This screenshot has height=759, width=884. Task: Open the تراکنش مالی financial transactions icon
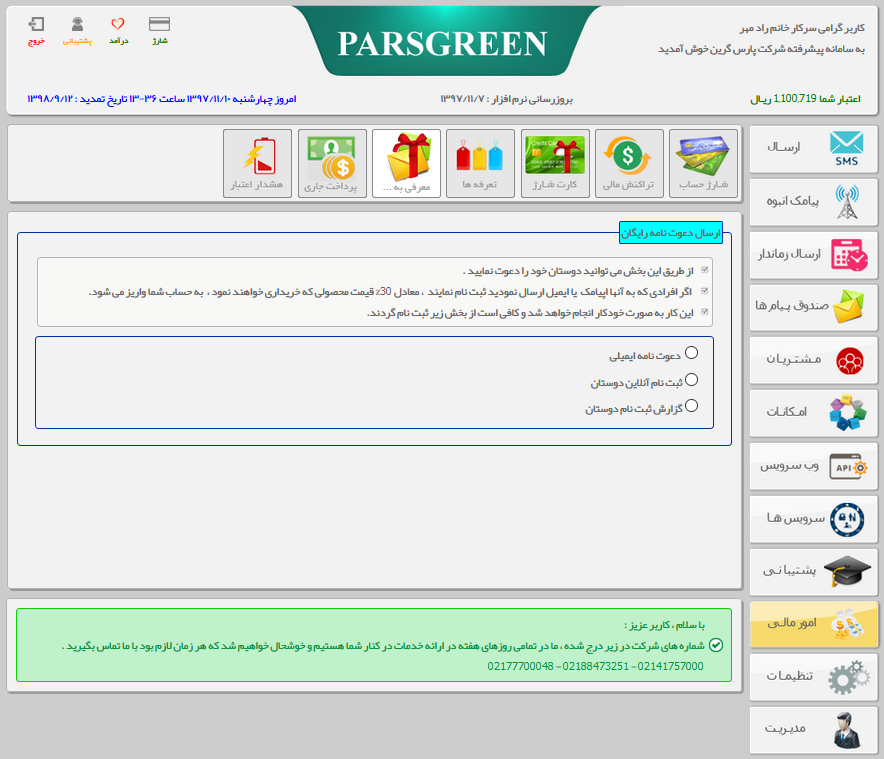point(628,163)
